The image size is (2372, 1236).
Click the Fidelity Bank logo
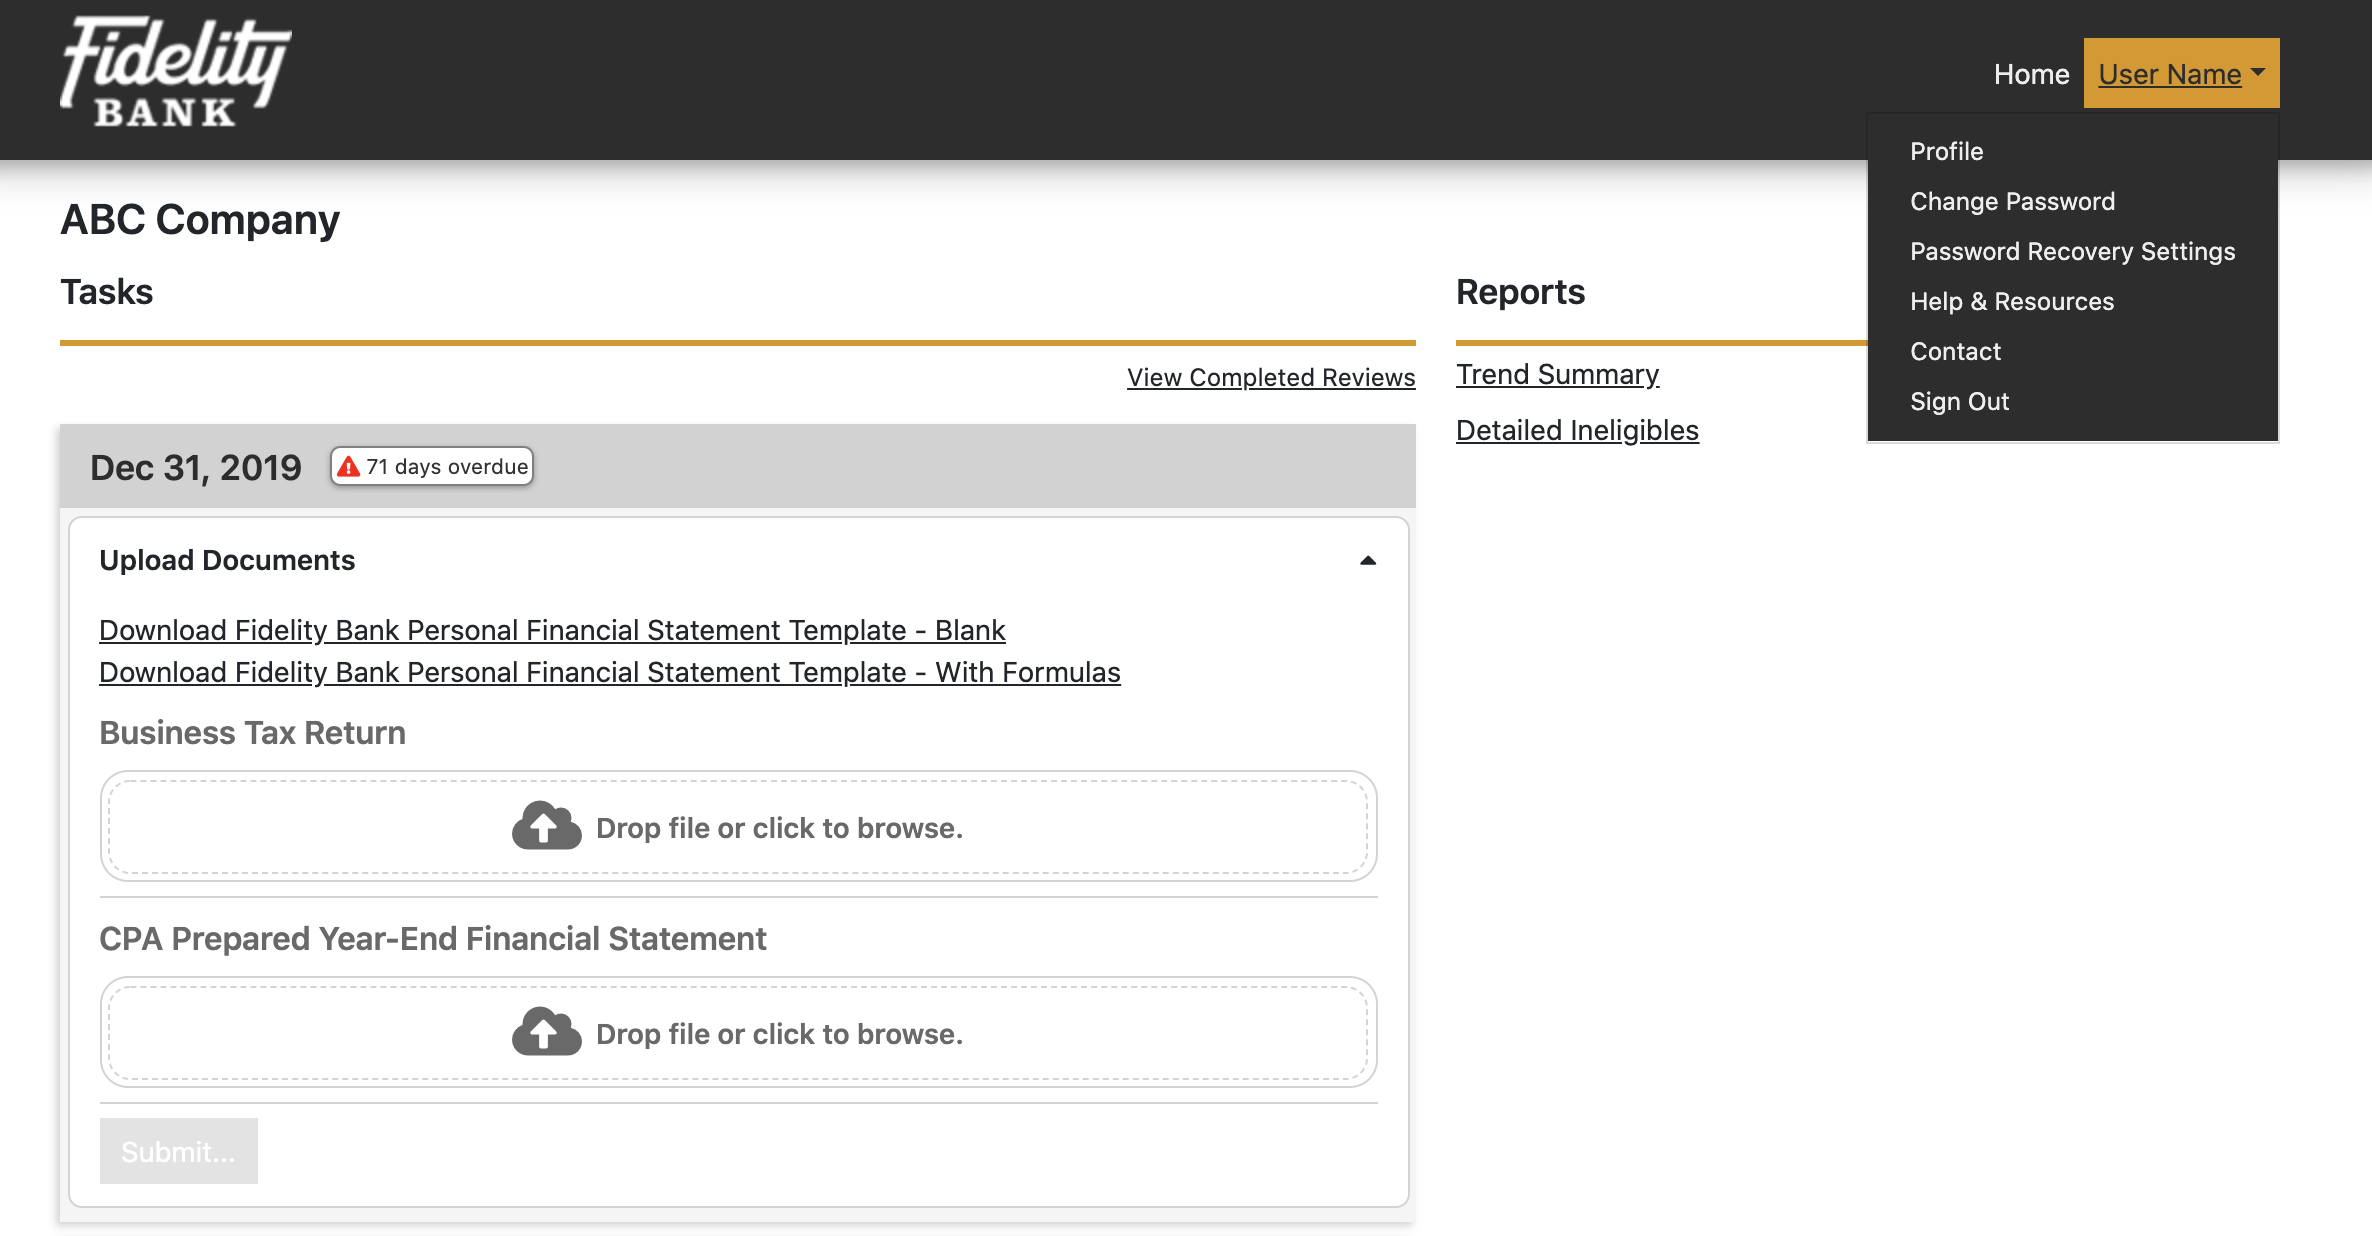175,72
